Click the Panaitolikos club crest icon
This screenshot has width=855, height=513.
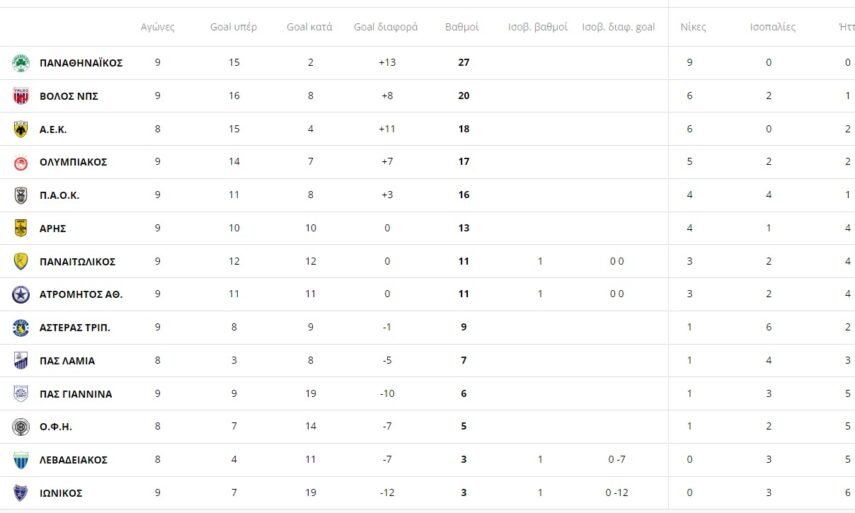pos(20,261)
